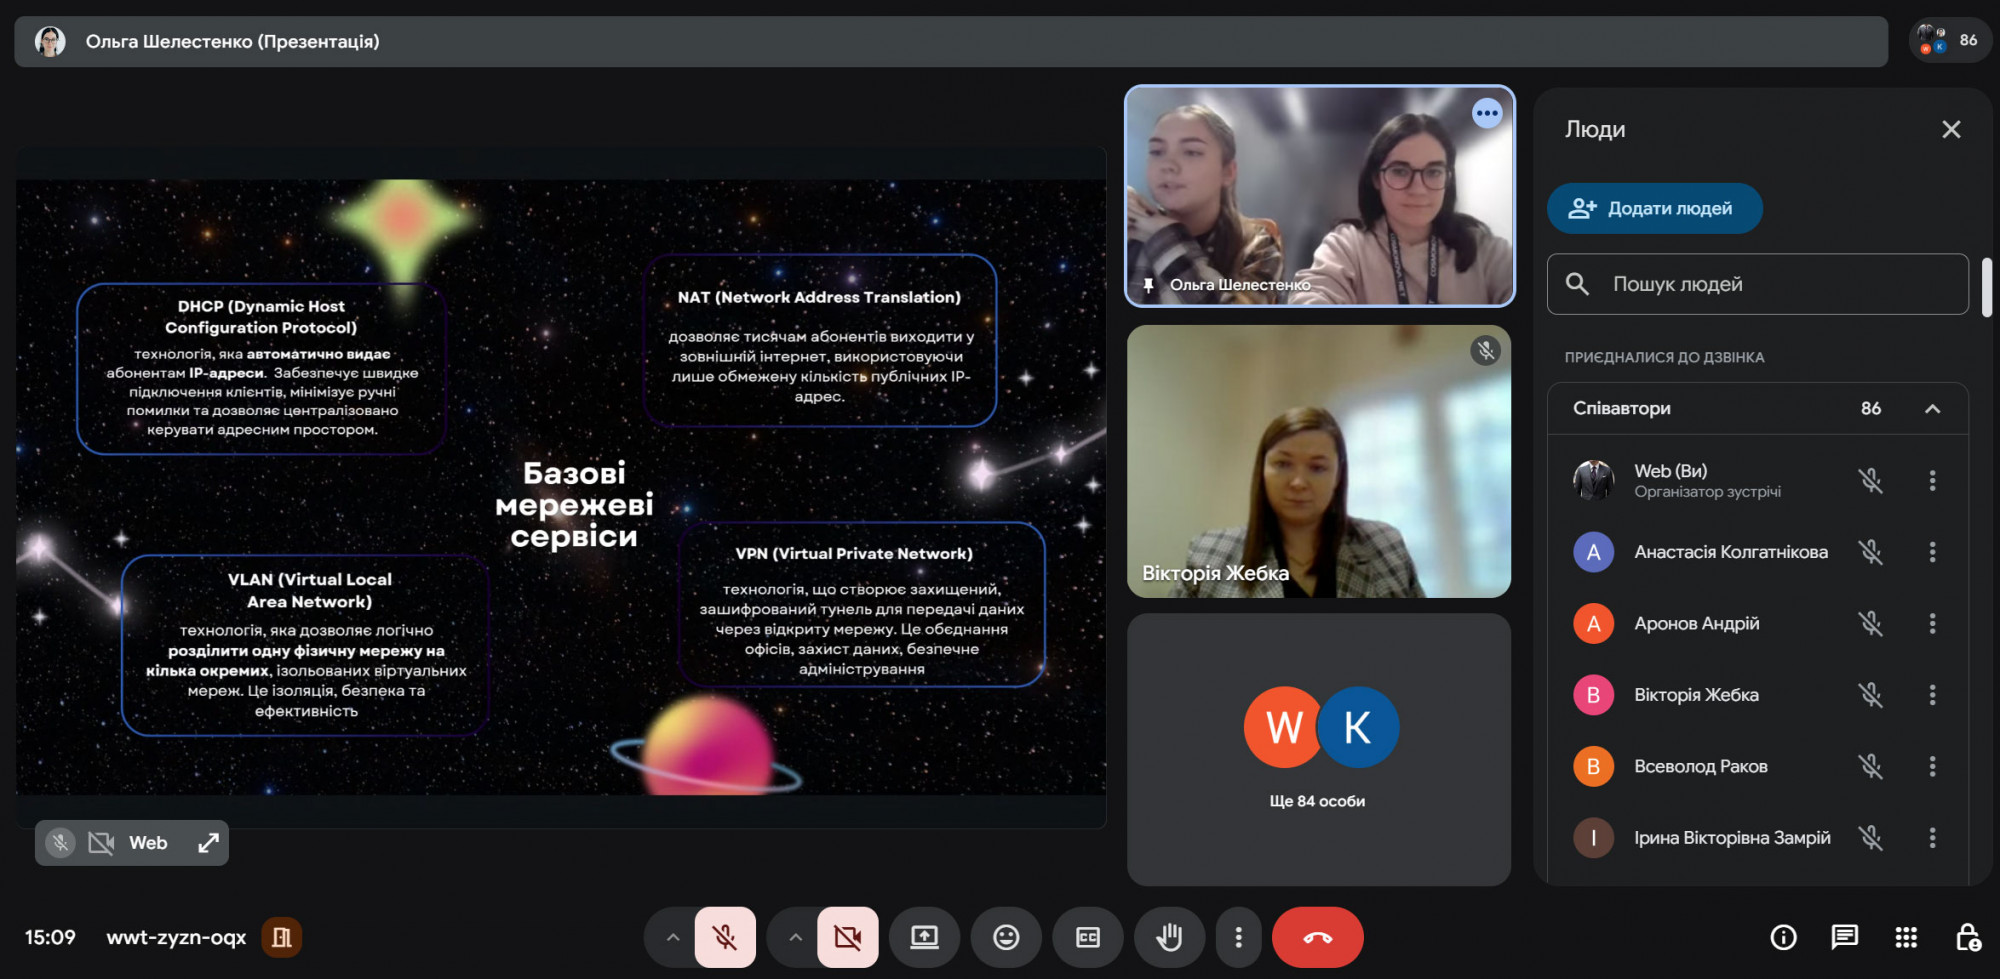Collapse the Співавтори participants section
Screen dimensions: 2000x979
(x=1932, y=409)
